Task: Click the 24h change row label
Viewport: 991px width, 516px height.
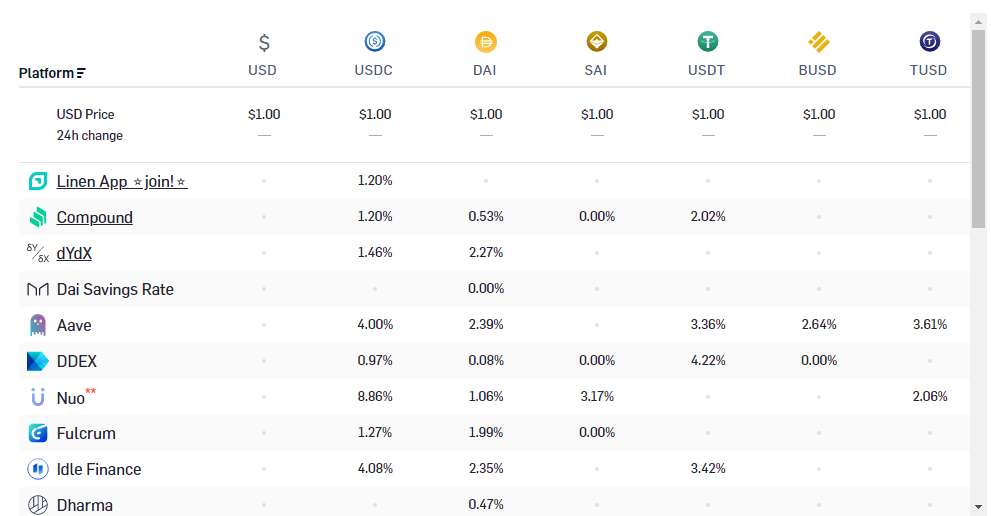Action: point(90,135)
